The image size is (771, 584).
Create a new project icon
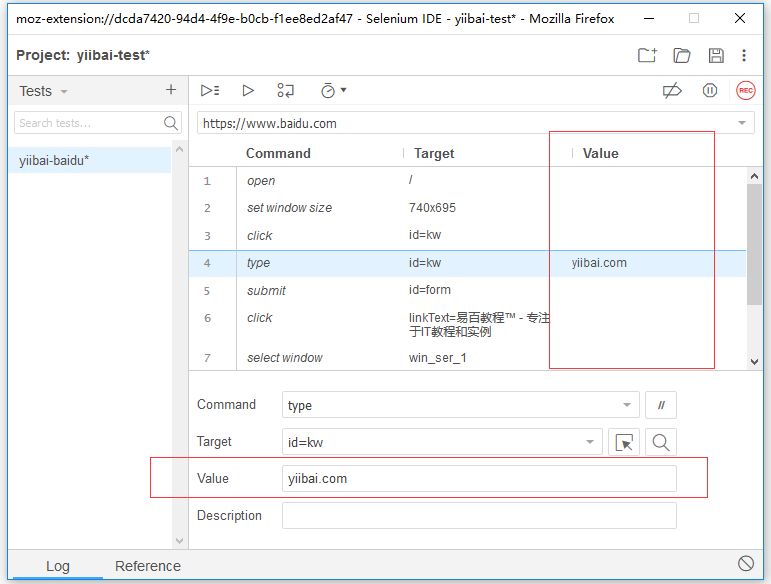point(647,55)
